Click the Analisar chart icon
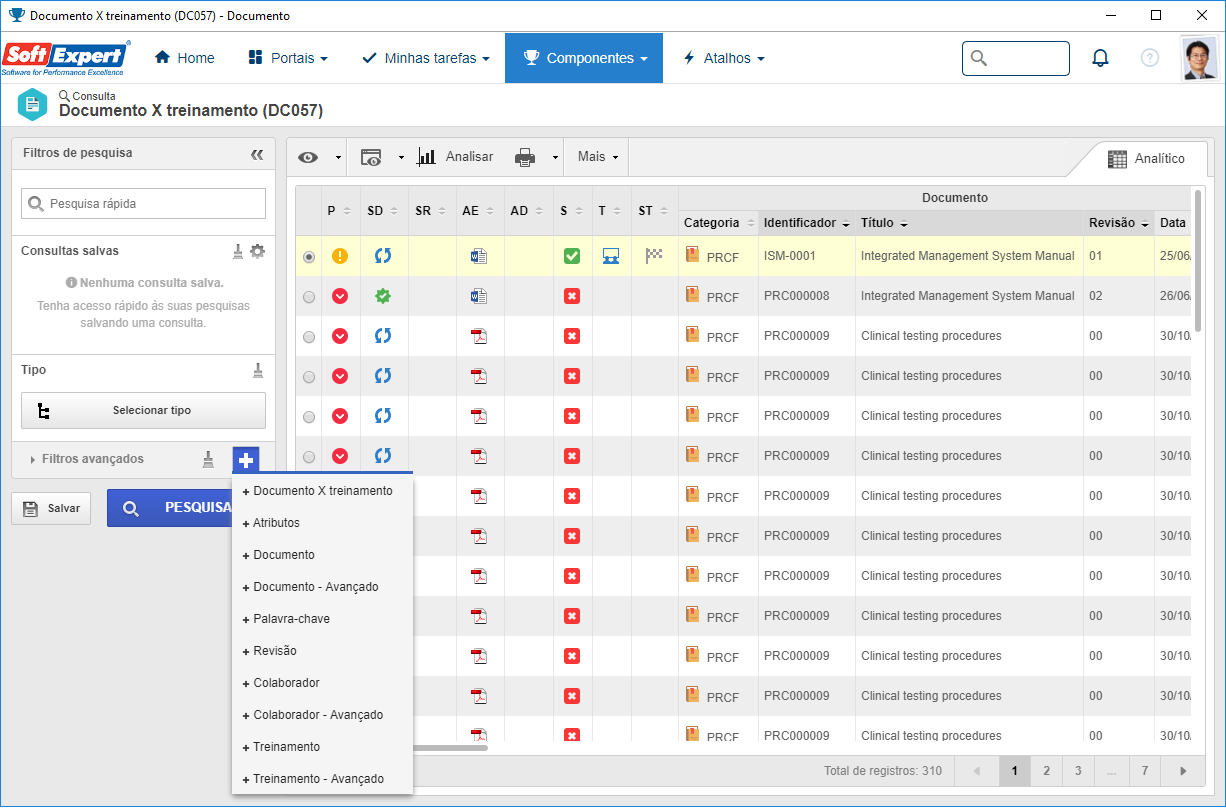This screenshot has height=809, width=1226. tap(426, 157)
